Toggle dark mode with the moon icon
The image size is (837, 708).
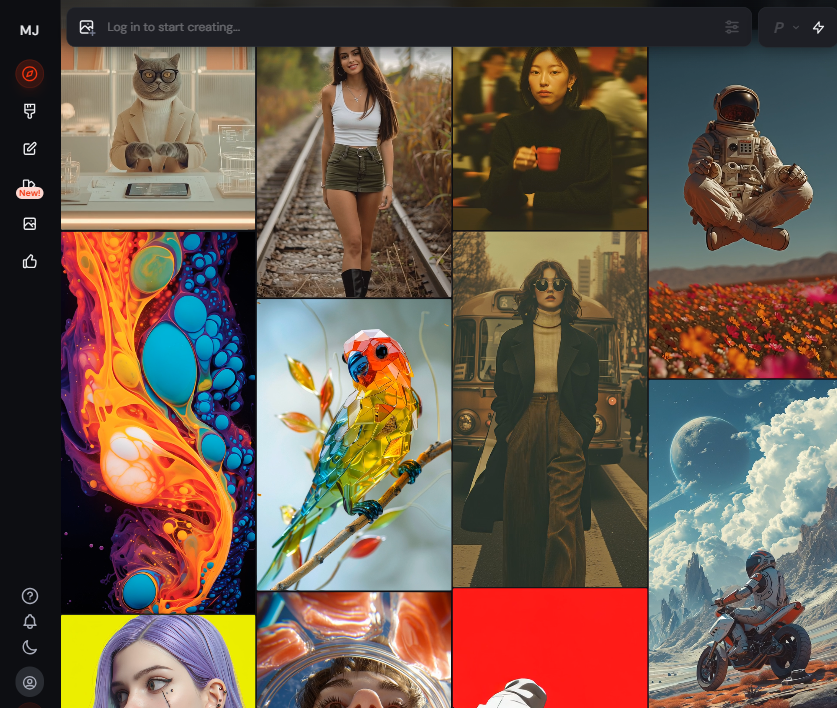click(29, 648)
